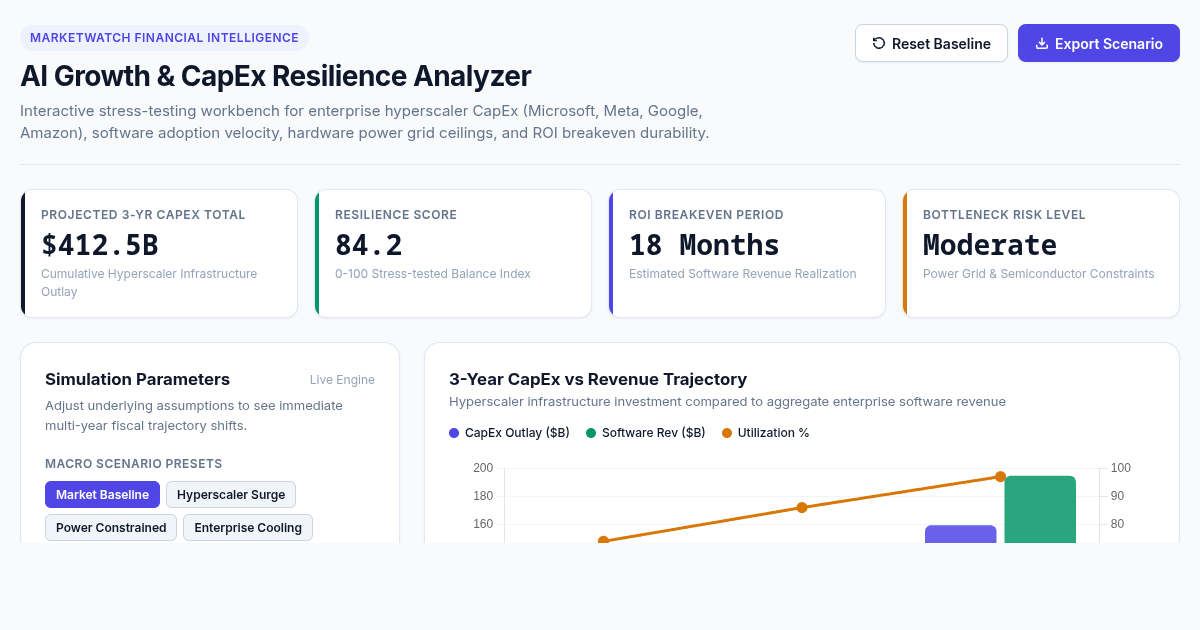Click the green Software Rev legend dot
1200x630 pixels.
[591, 433]
